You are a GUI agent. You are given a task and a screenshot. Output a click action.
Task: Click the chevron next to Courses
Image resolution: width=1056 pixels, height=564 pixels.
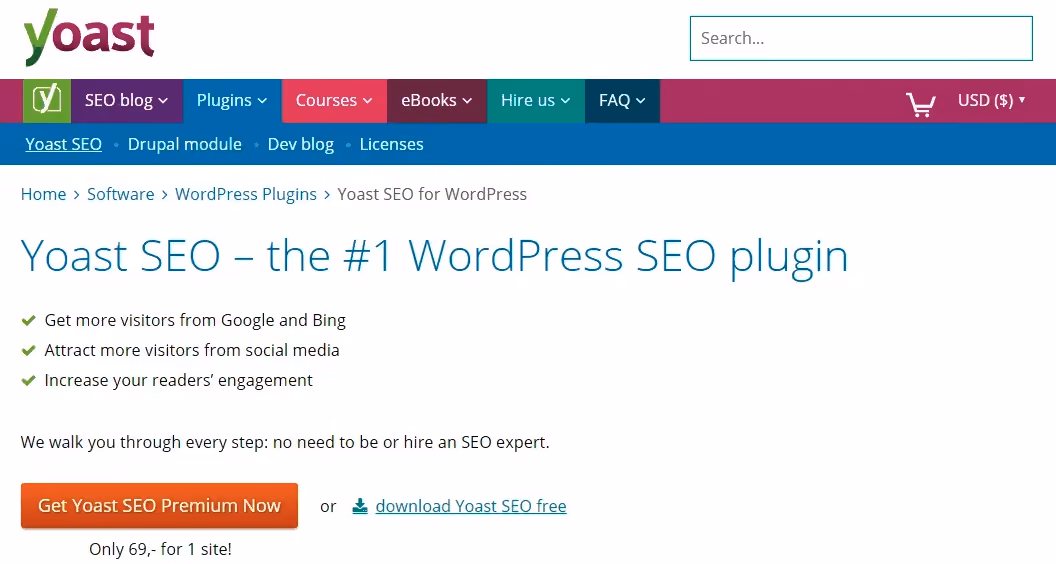367,101
